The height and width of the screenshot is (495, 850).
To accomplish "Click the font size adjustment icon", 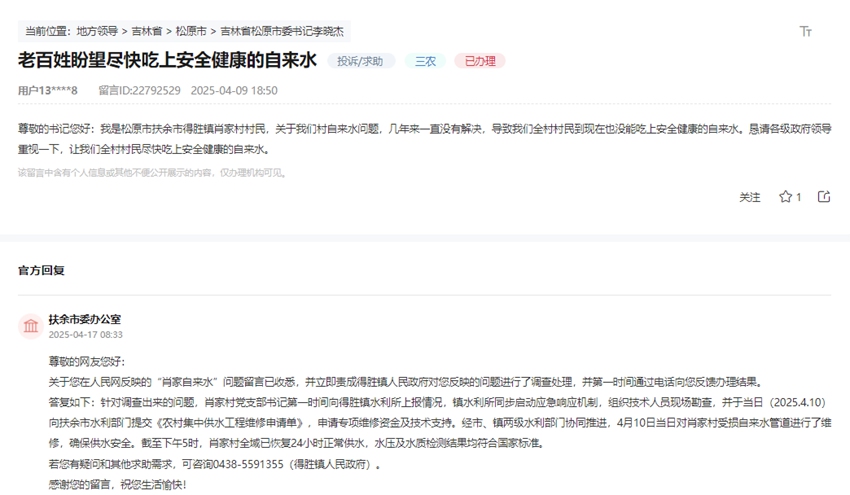I will (x=806, y=31).
